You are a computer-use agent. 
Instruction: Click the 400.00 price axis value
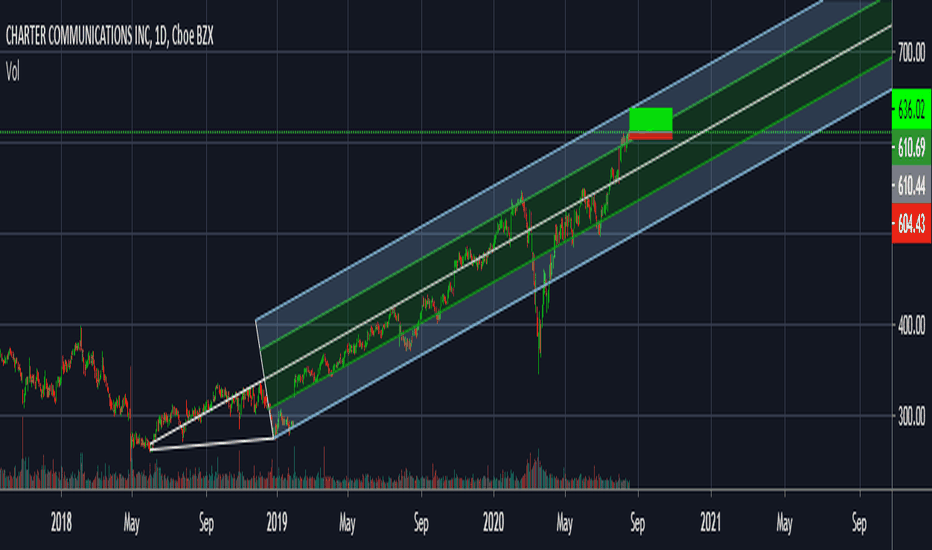click(x=911, y=325)
